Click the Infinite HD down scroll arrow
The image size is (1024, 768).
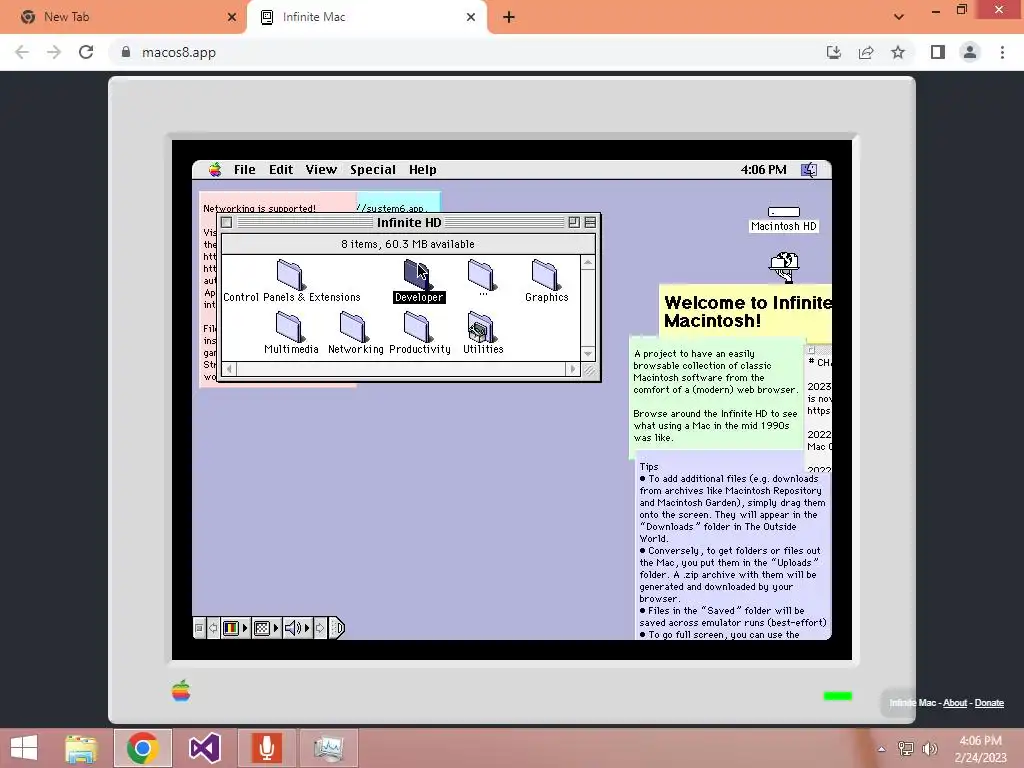point(588,354)
